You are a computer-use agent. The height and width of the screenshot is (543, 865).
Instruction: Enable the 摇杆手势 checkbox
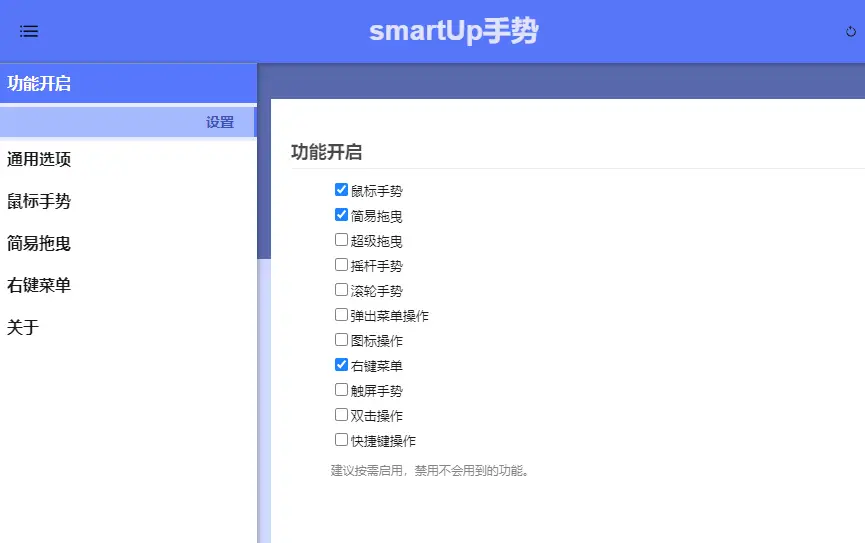point(341,265)
